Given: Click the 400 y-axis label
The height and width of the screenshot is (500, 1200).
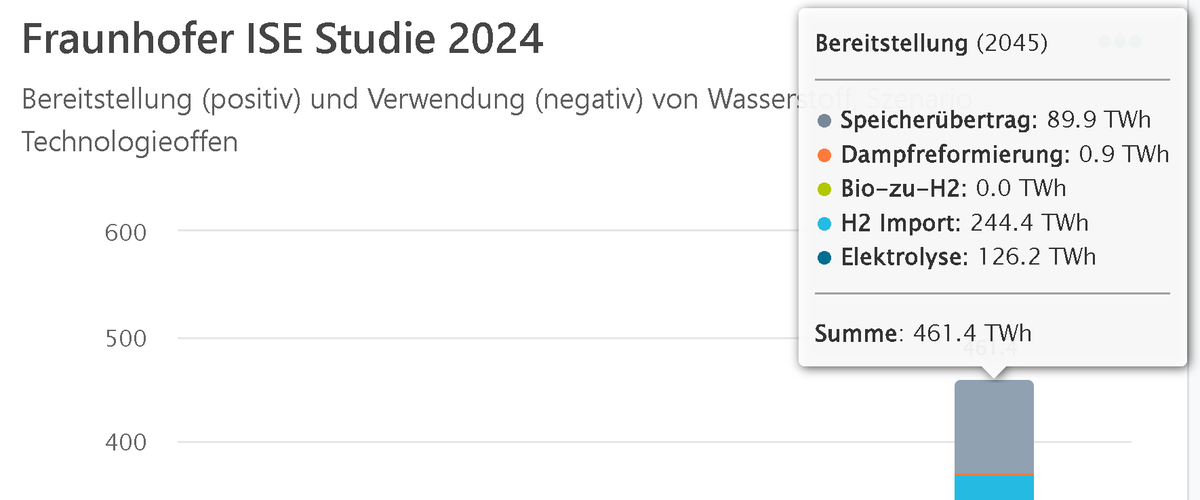Looking at the screenshot, I should [126, 442].
